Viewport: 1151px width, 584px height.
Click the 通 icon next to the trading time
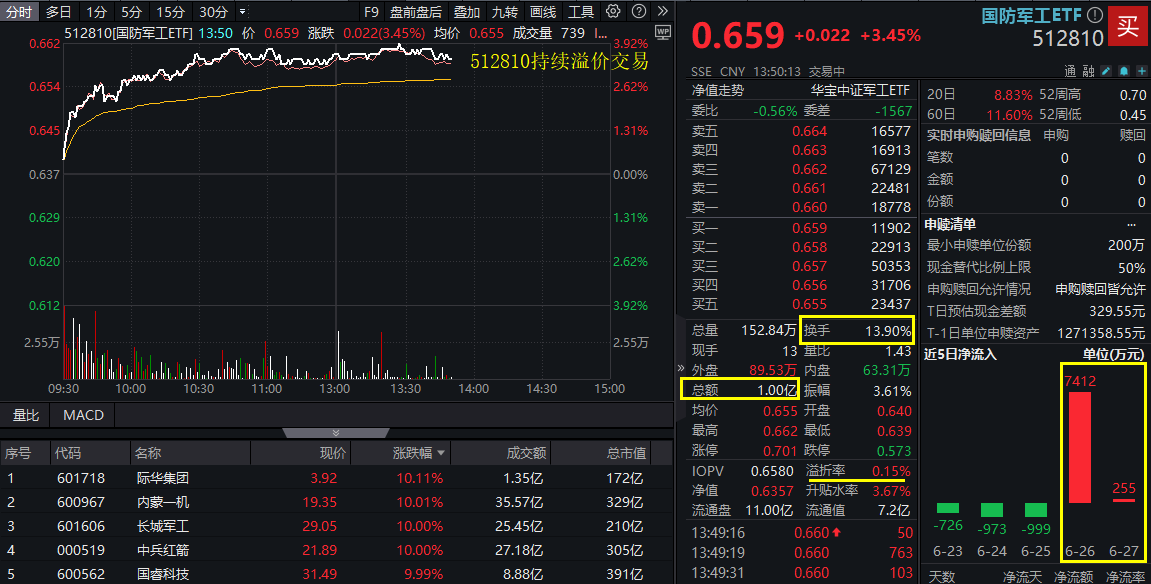1070,70
